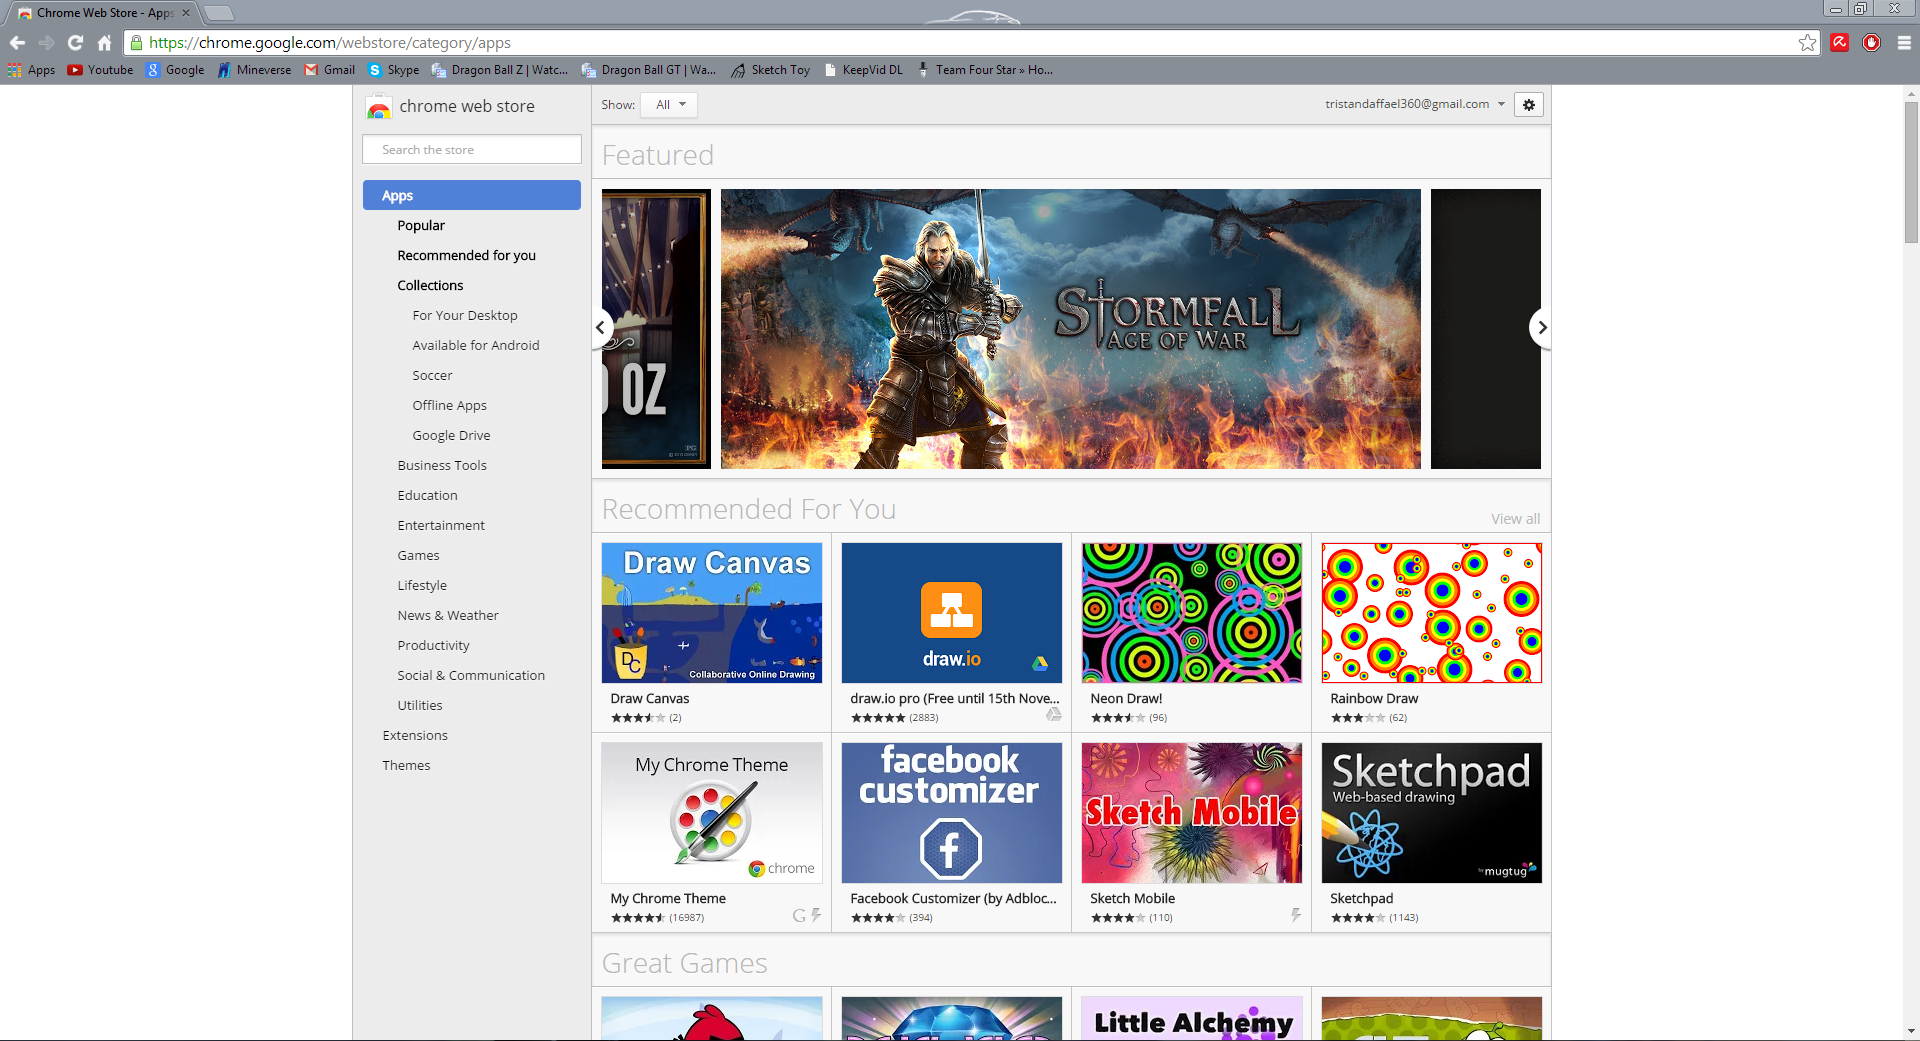1920x1041 pixels.
Task: Open the Education category
Action: pyautogui.click(x=427, y=495)
